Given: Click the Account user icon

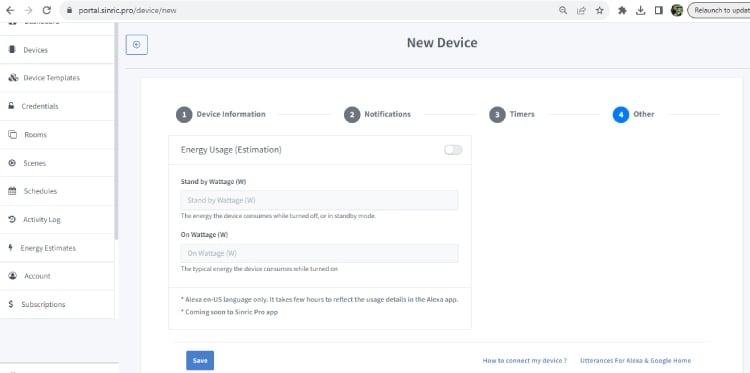Looking at the screenshot, I should 12,276.
